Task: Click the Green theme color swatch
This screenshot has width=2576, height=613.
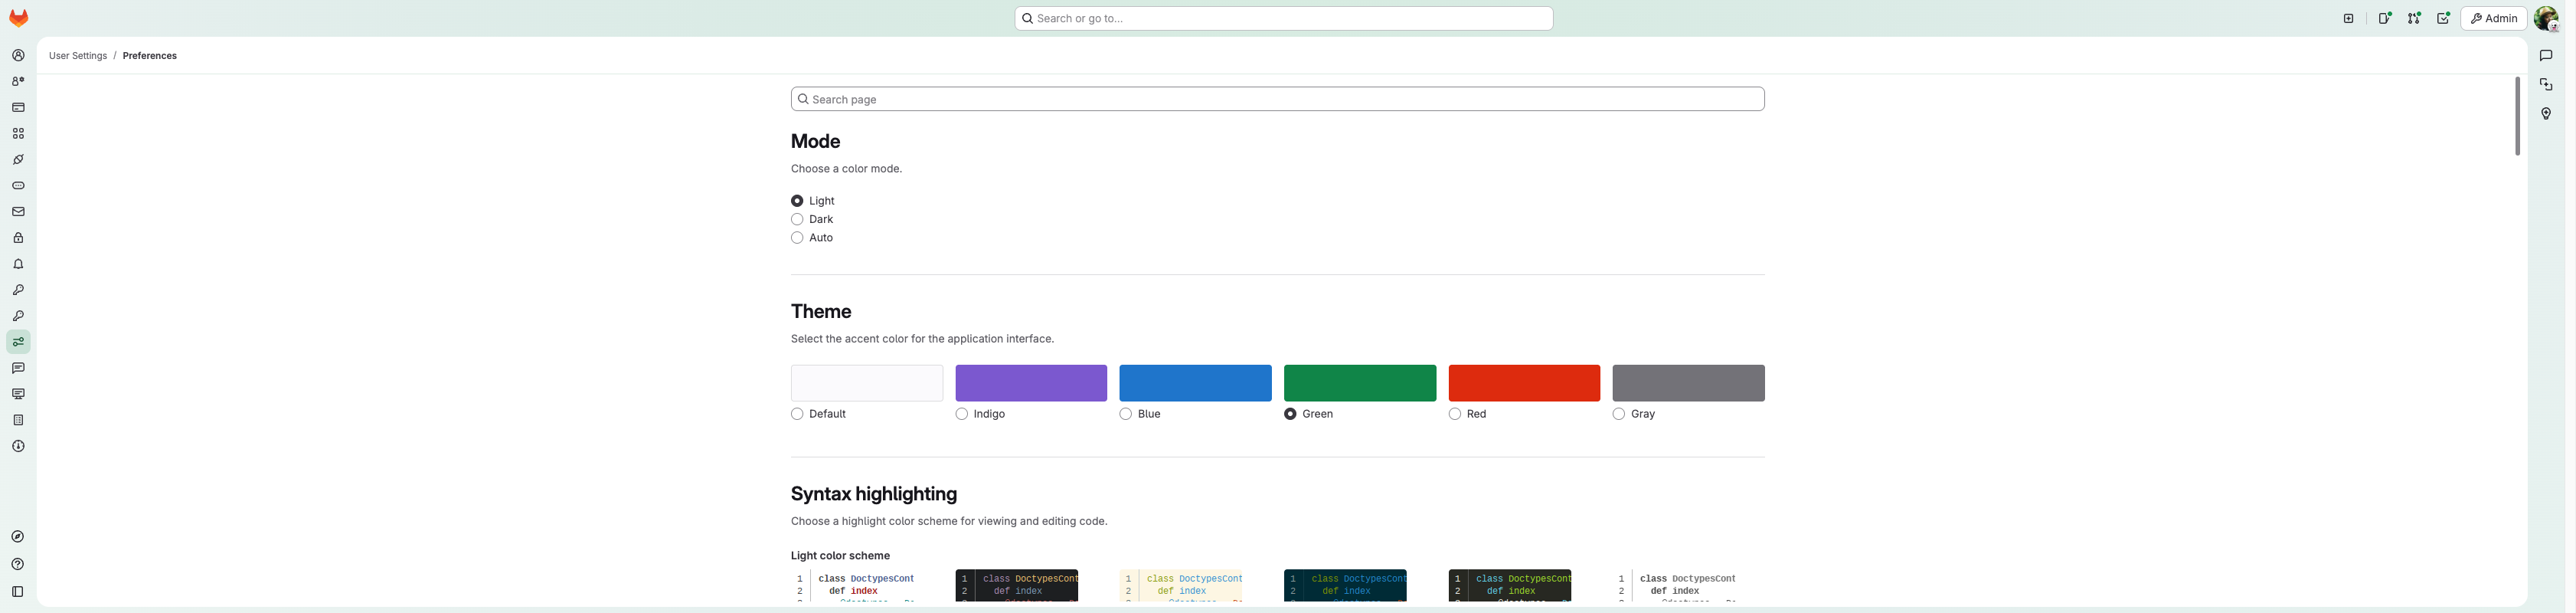Action: coord(1360,383)
